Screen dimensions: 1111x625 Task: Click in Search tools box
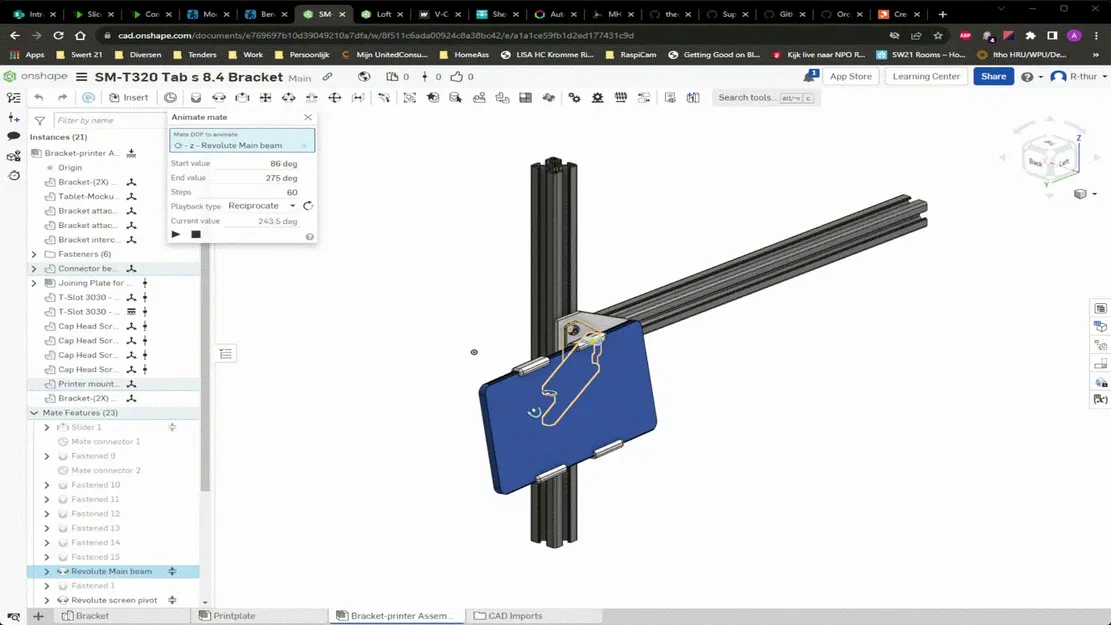[x=765, y=98]
